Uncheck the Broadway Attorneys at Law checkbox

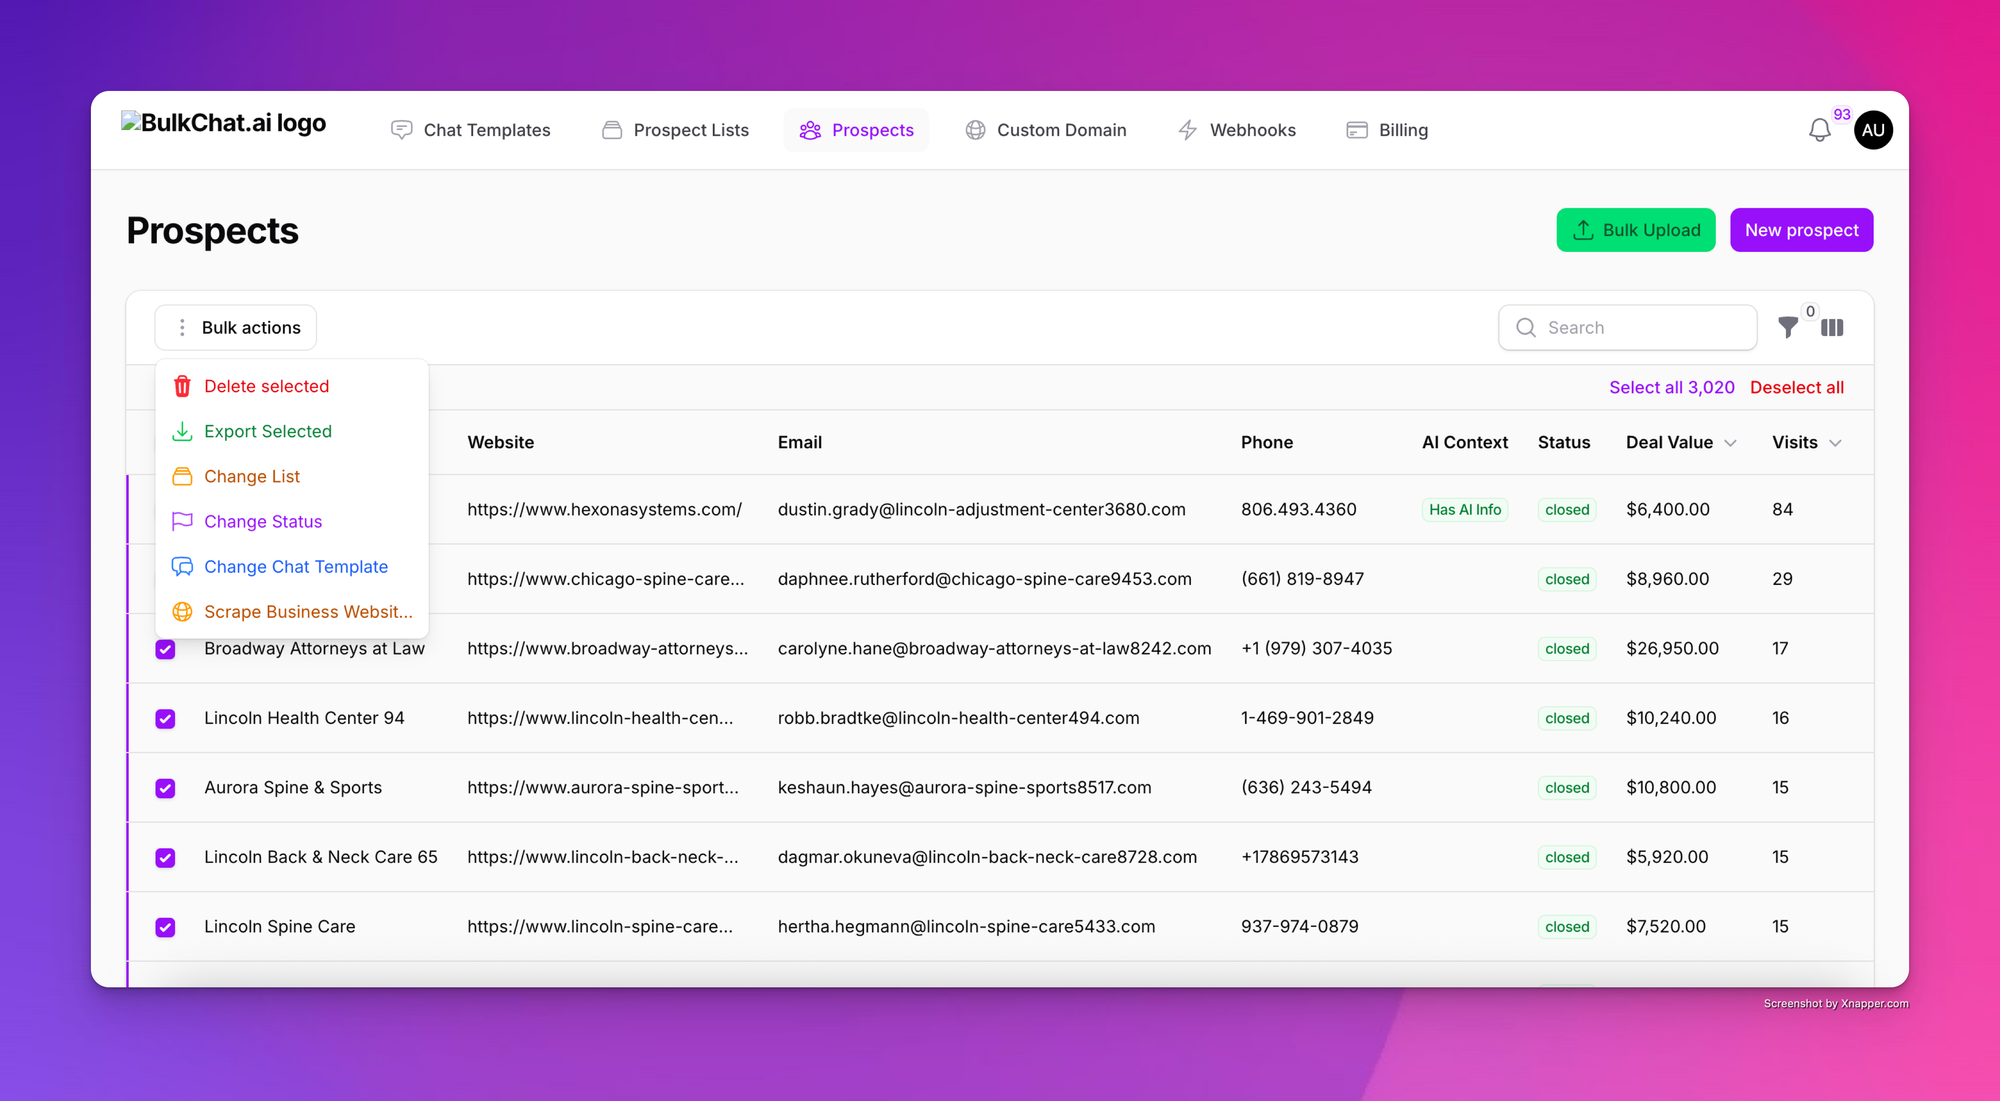click(166, 649)
